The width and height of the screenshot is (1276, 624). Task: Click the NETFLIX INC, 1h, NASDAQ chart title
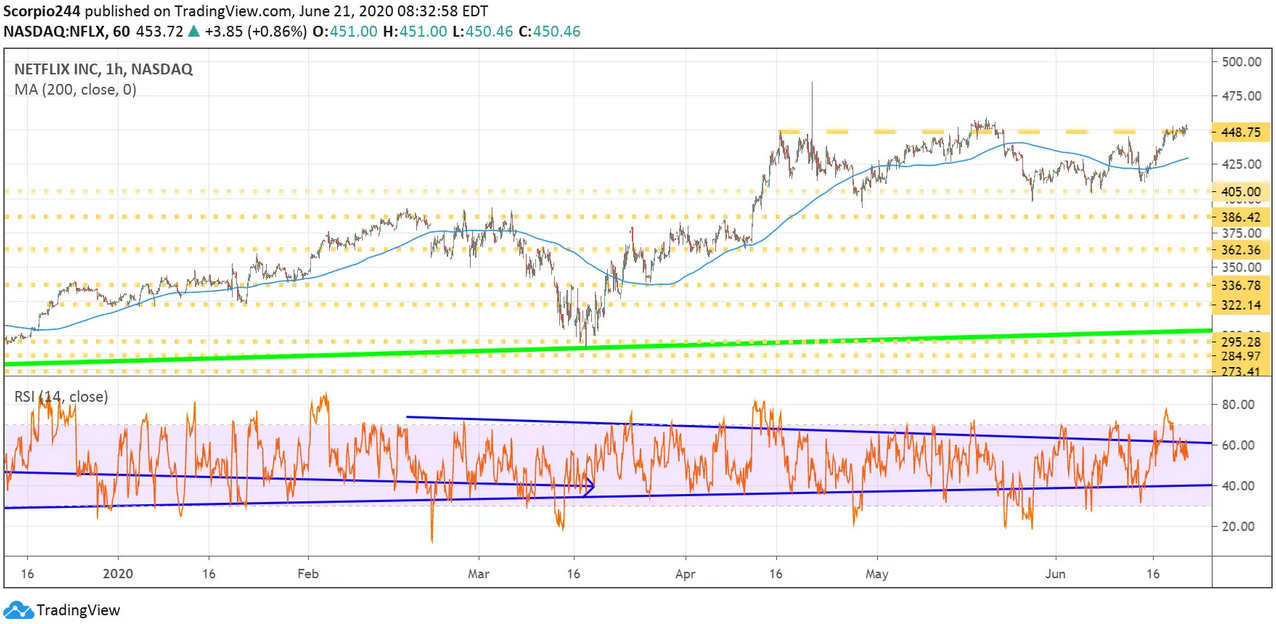pyautogui.click(x=103, y=70)
